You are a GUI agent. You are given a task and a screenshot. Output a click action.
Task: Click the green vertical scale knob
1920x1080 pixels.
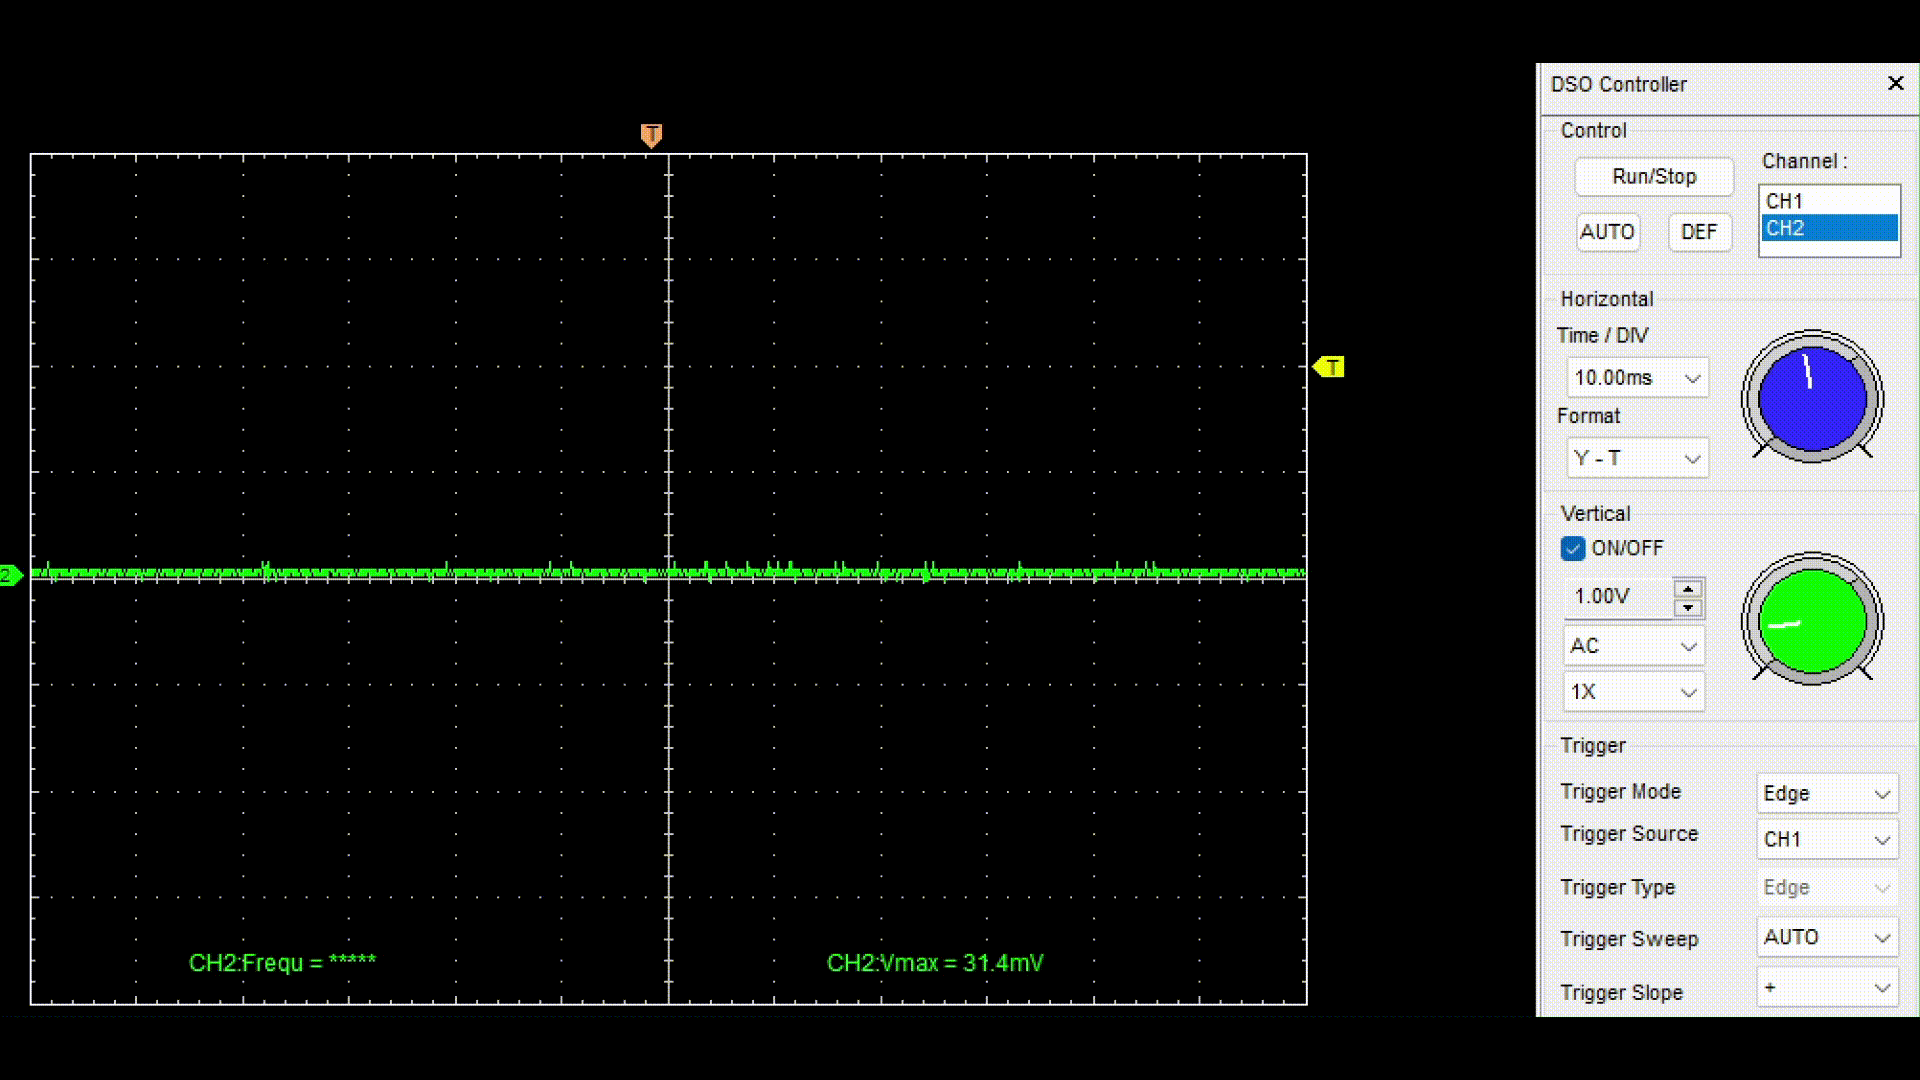(1812, 620)
